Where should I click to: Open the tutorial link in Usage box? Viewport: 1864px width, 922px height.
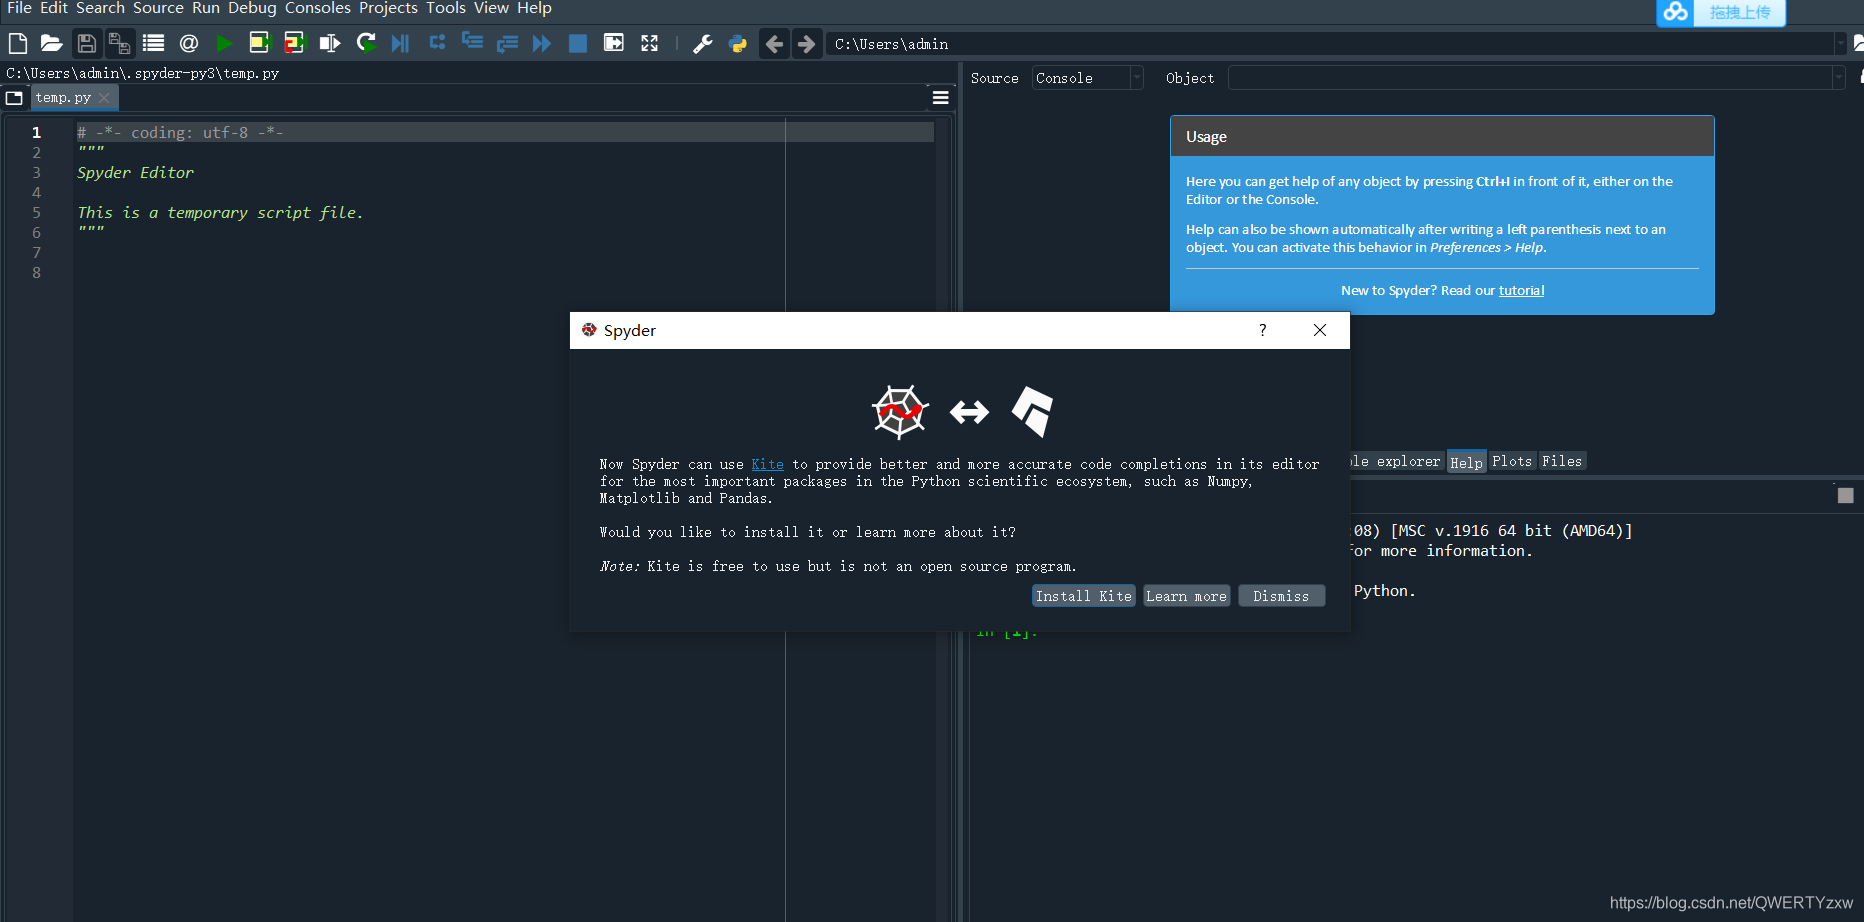[x=1521, y=291]
